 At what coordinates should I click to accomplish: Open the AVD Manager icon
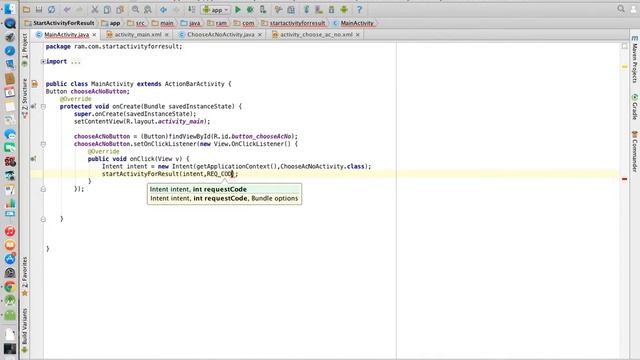319,9
